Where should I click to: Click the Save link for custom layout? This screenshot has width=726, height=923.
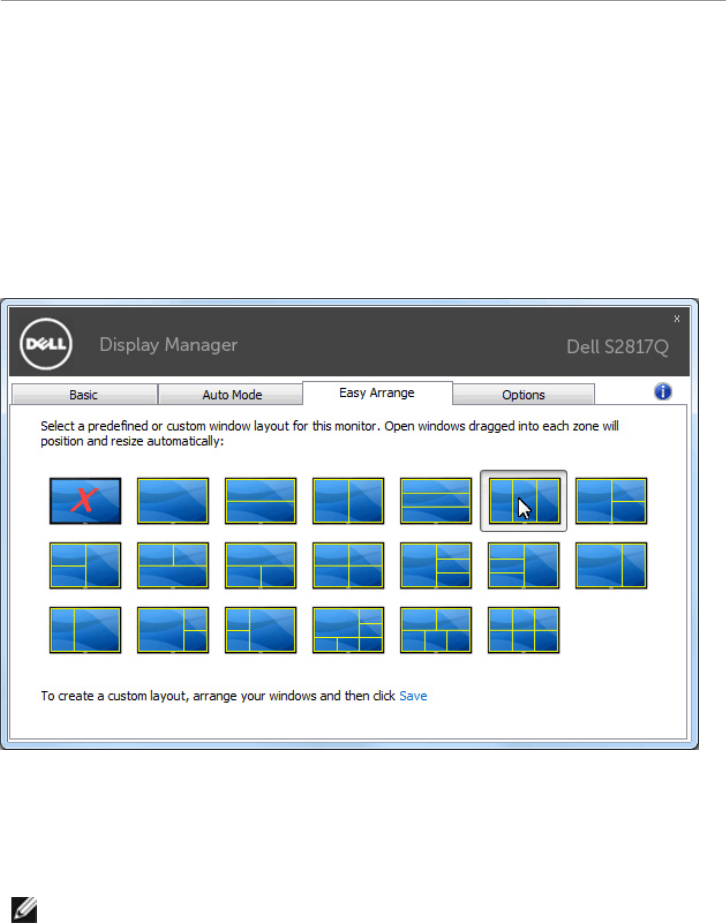tap(413, 696)
